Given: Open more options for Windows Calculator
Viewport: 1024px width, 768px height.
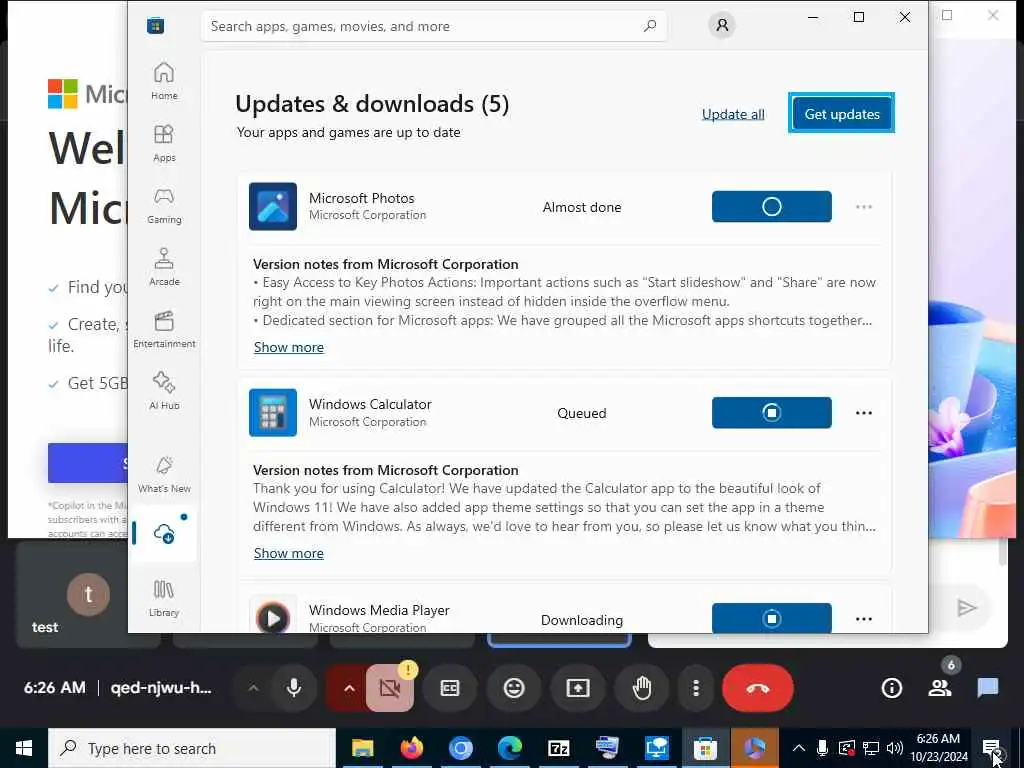Looking at the screenshot, I should pos(863,413).
